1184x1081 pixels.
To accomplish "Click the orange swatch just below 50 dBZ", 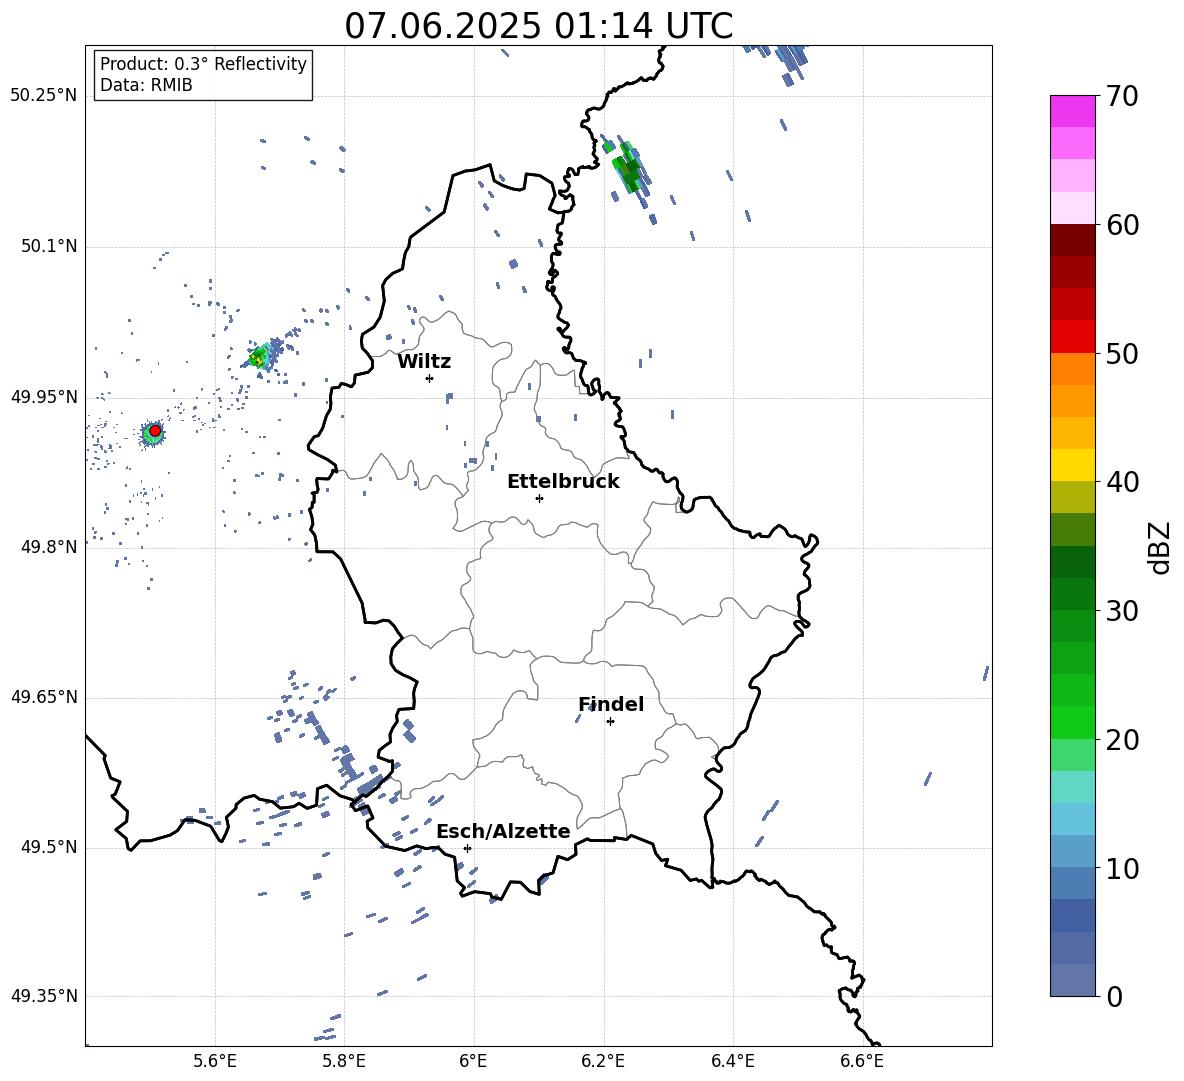I will point(1073,369).
